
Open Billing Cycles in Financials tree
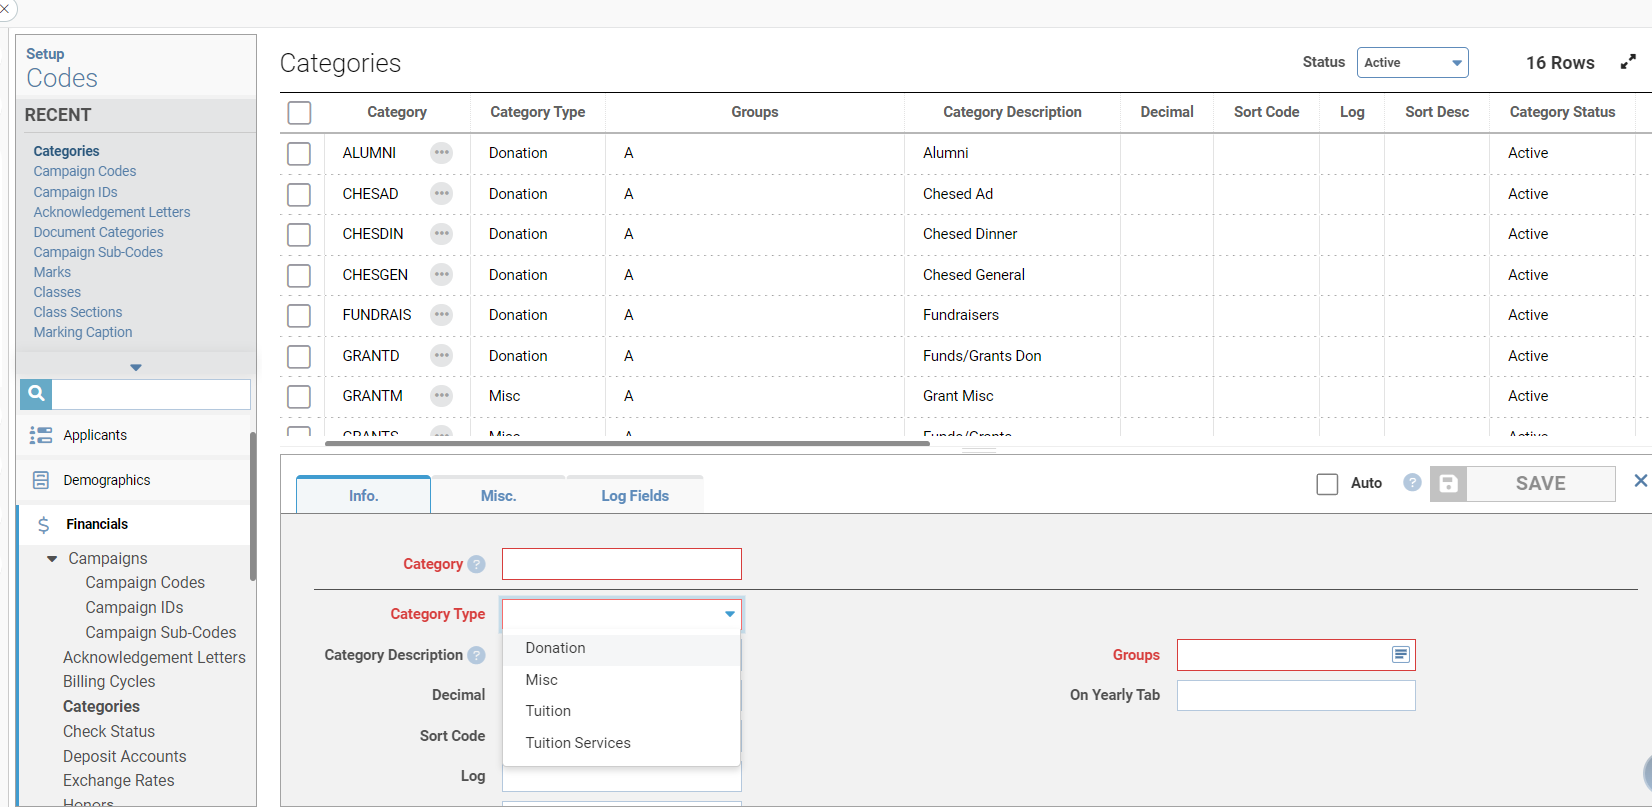click(x=109, y=682)
